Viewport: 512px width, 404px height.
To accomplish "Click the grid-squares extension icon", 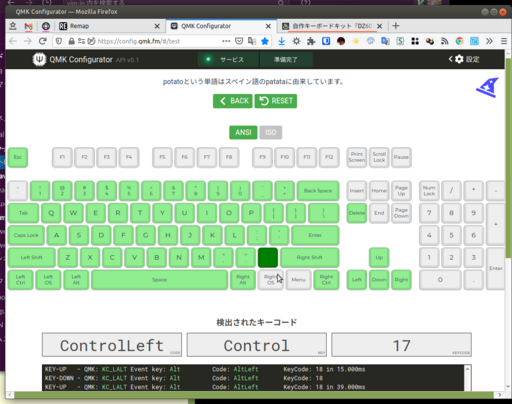I will coord(415,41).
